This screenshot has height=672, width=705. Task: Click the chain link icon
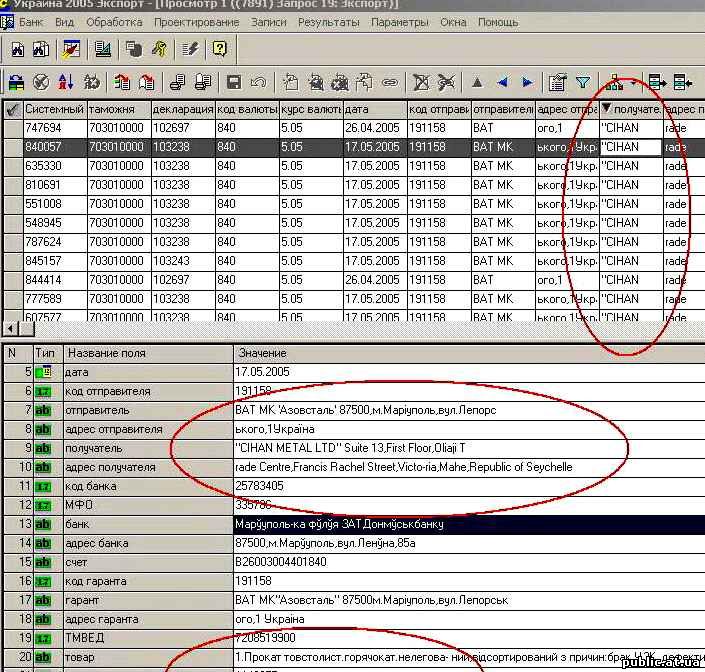(x=390, y=82)
